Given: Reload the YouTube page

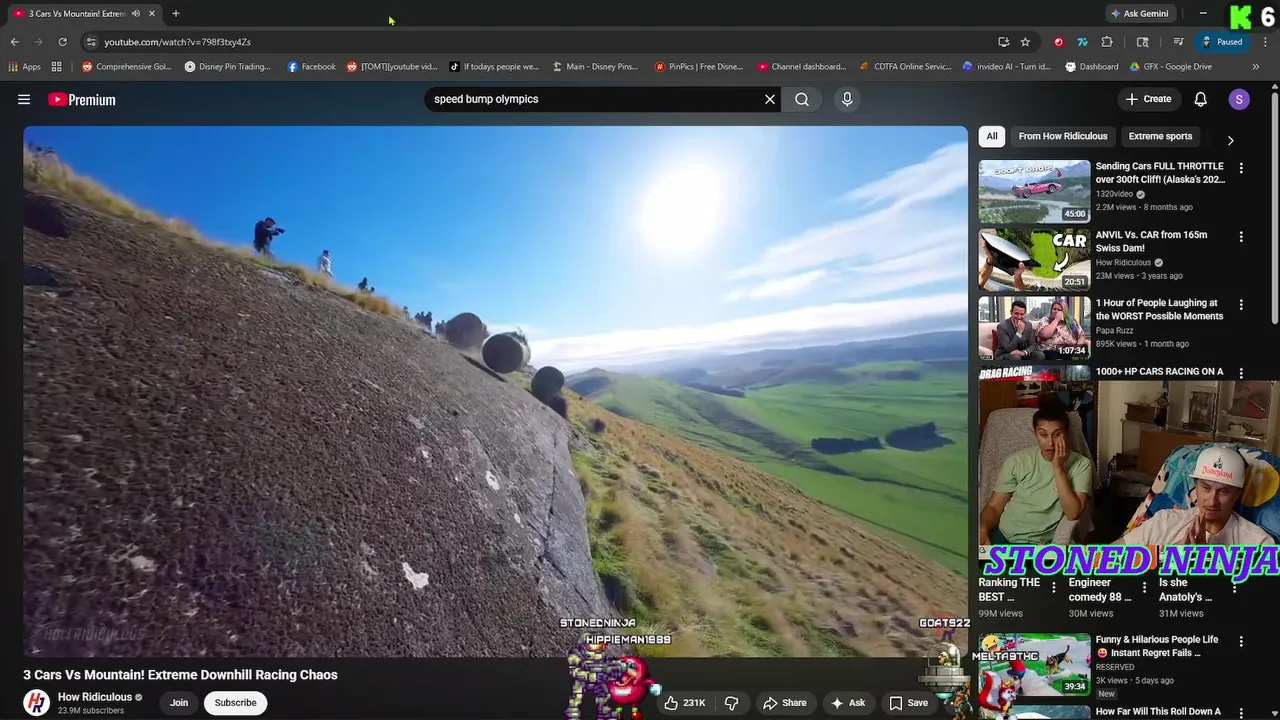Looking at the screenshot, I should [x=62, y=42].
